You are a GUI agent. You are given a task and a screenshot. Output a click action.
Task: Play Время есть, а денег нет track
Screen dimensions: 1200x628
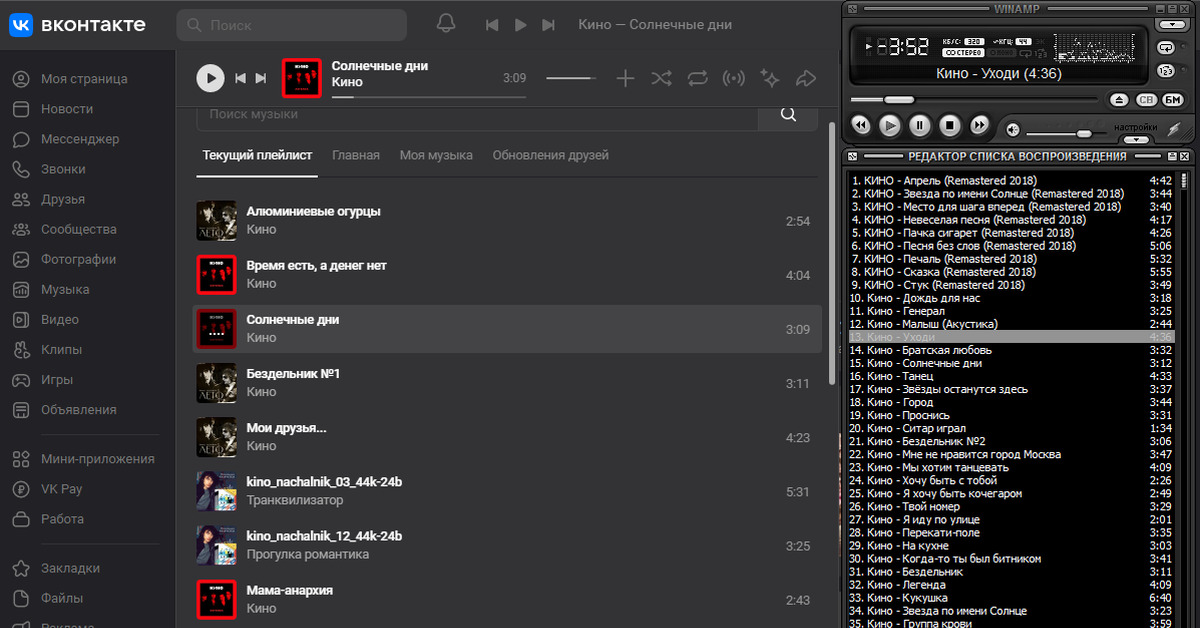tap(507, 275)
